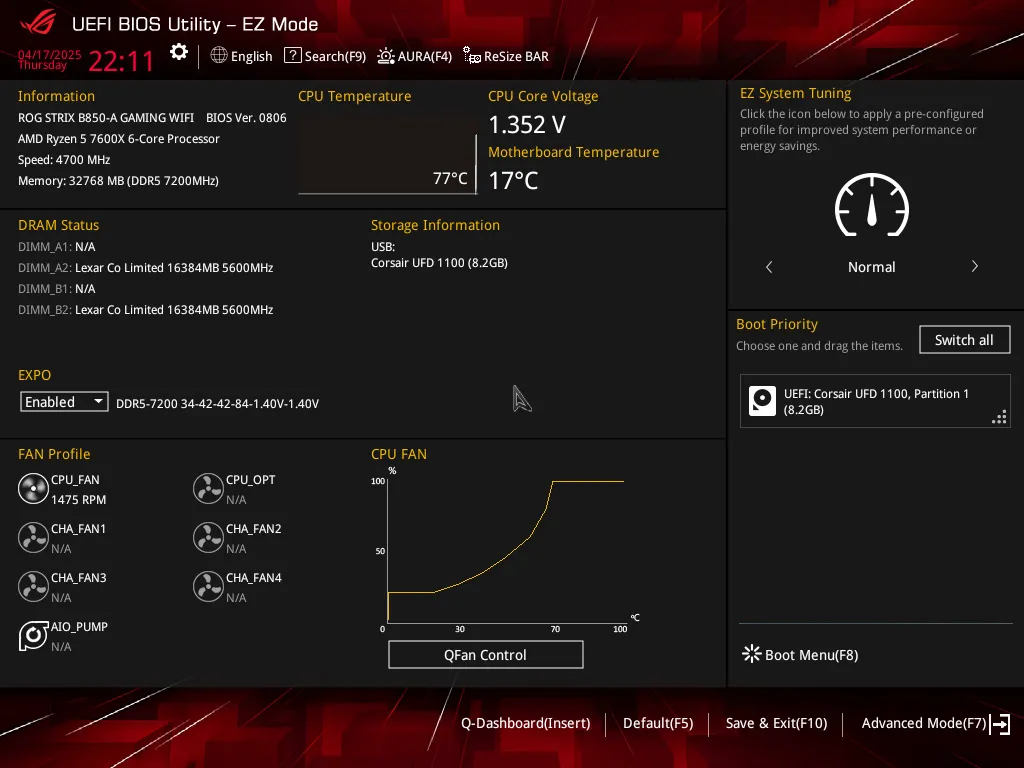Click the DIMM_B1 N/A entry
1024x768 pixels.
pos(57,289)
